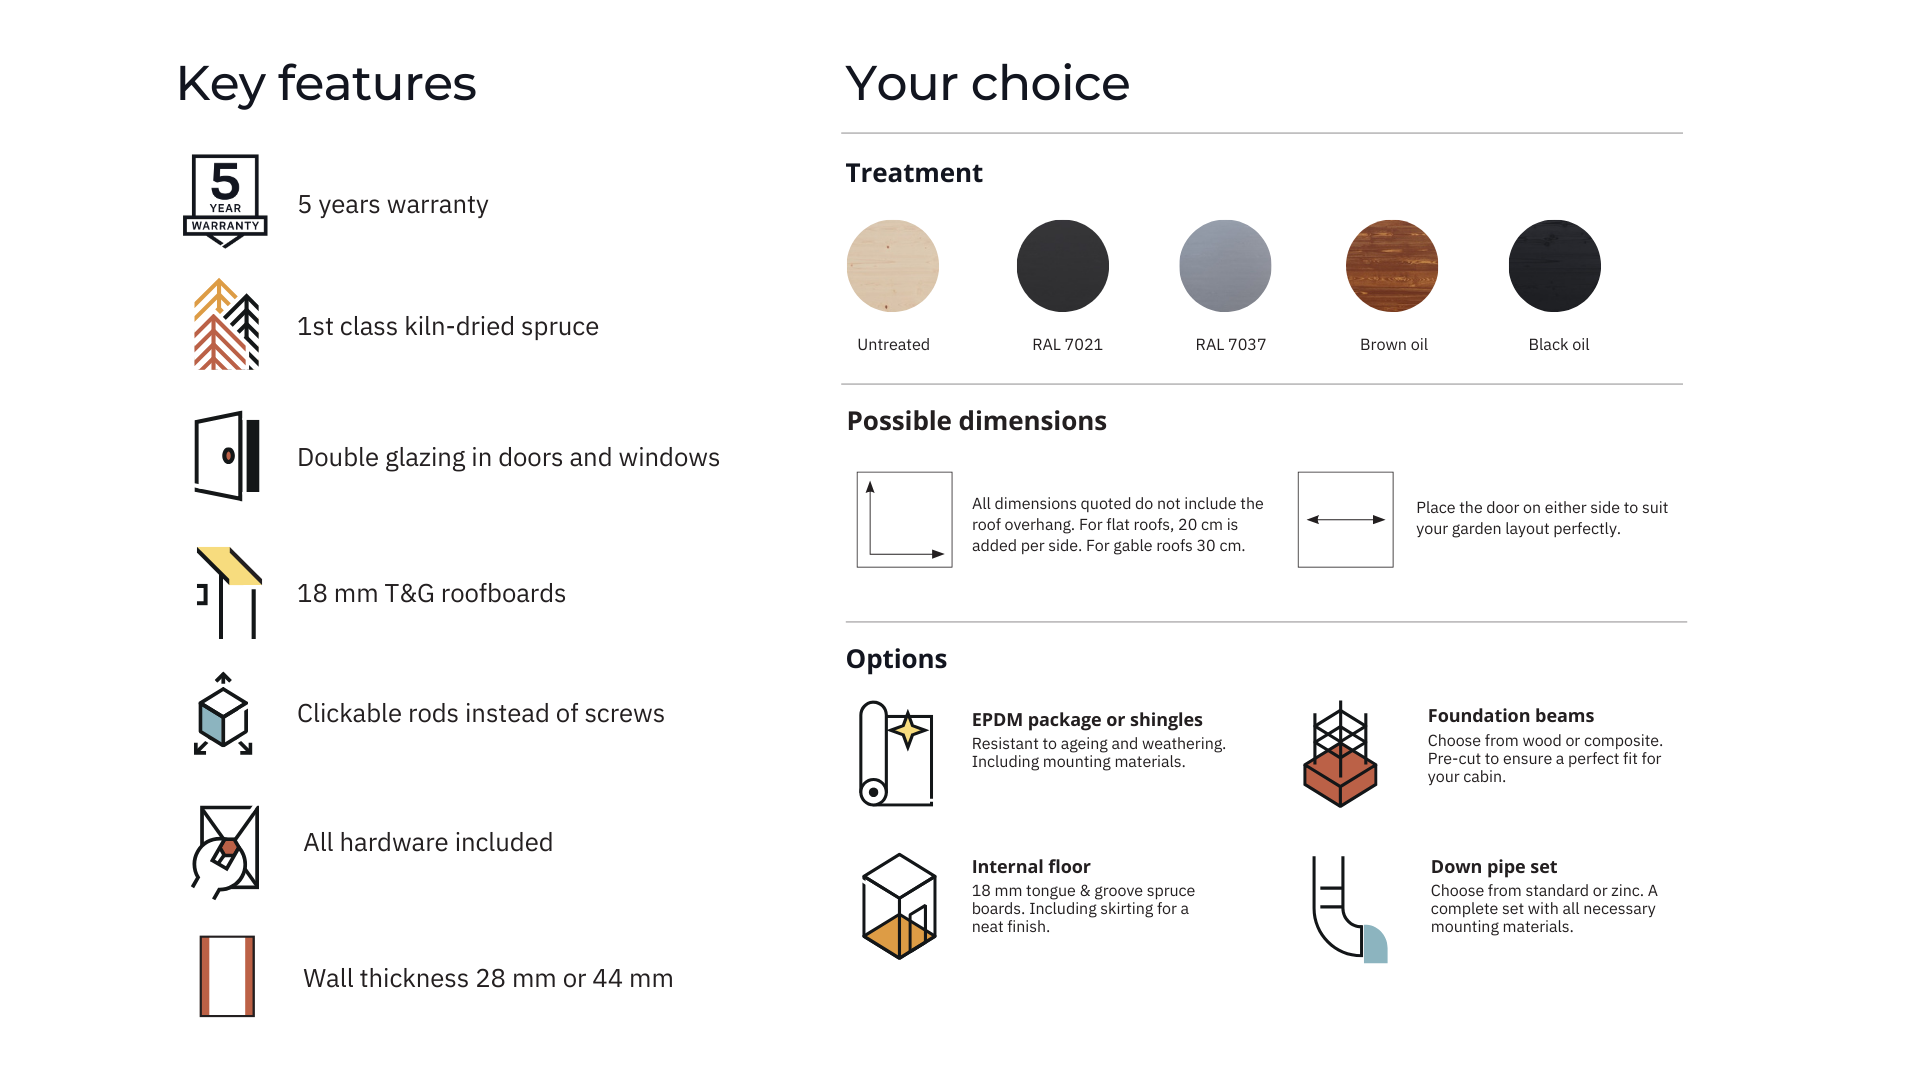The height and width of the screenshot is (1080, 1920).
Task: Pick the RAL 7037 grey swatch
Action: (x=1225, y=266)
